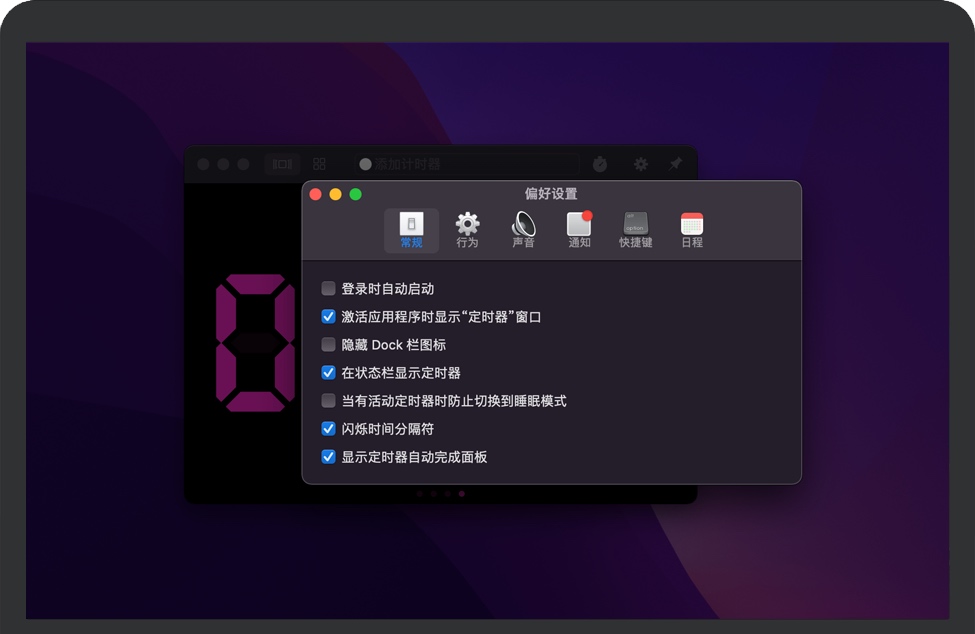Open the 声音 sound preferences tab

coord(523,231)
